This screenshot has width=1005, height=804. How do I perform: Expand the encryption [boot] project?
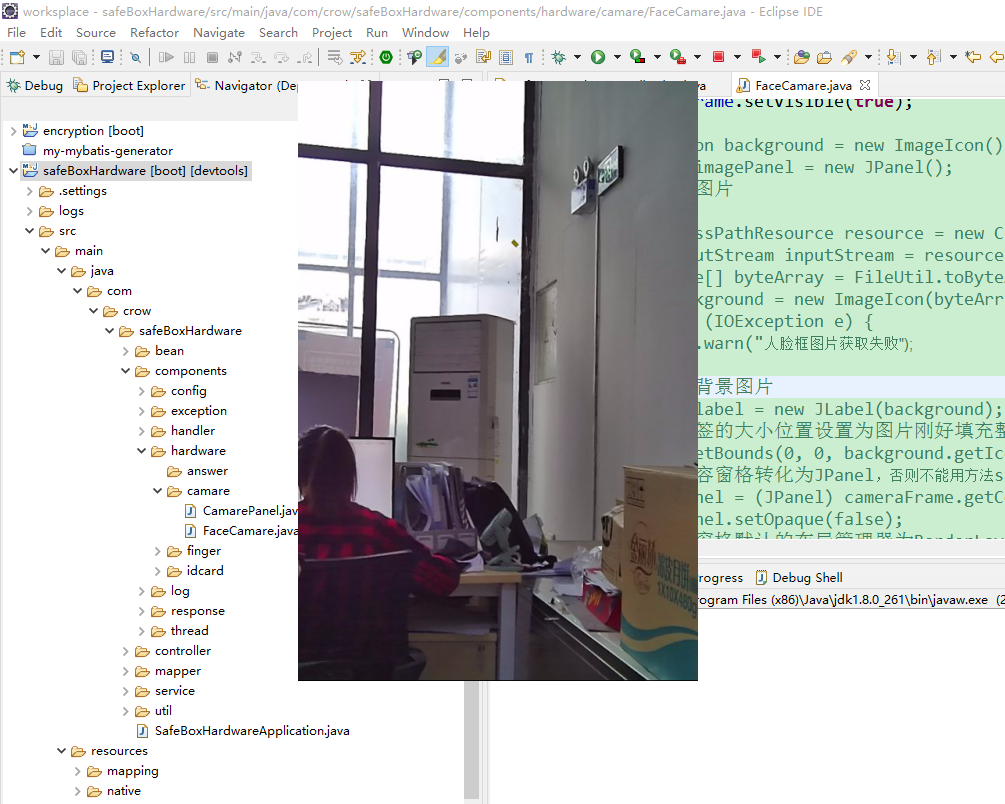[x=13, y=131]
